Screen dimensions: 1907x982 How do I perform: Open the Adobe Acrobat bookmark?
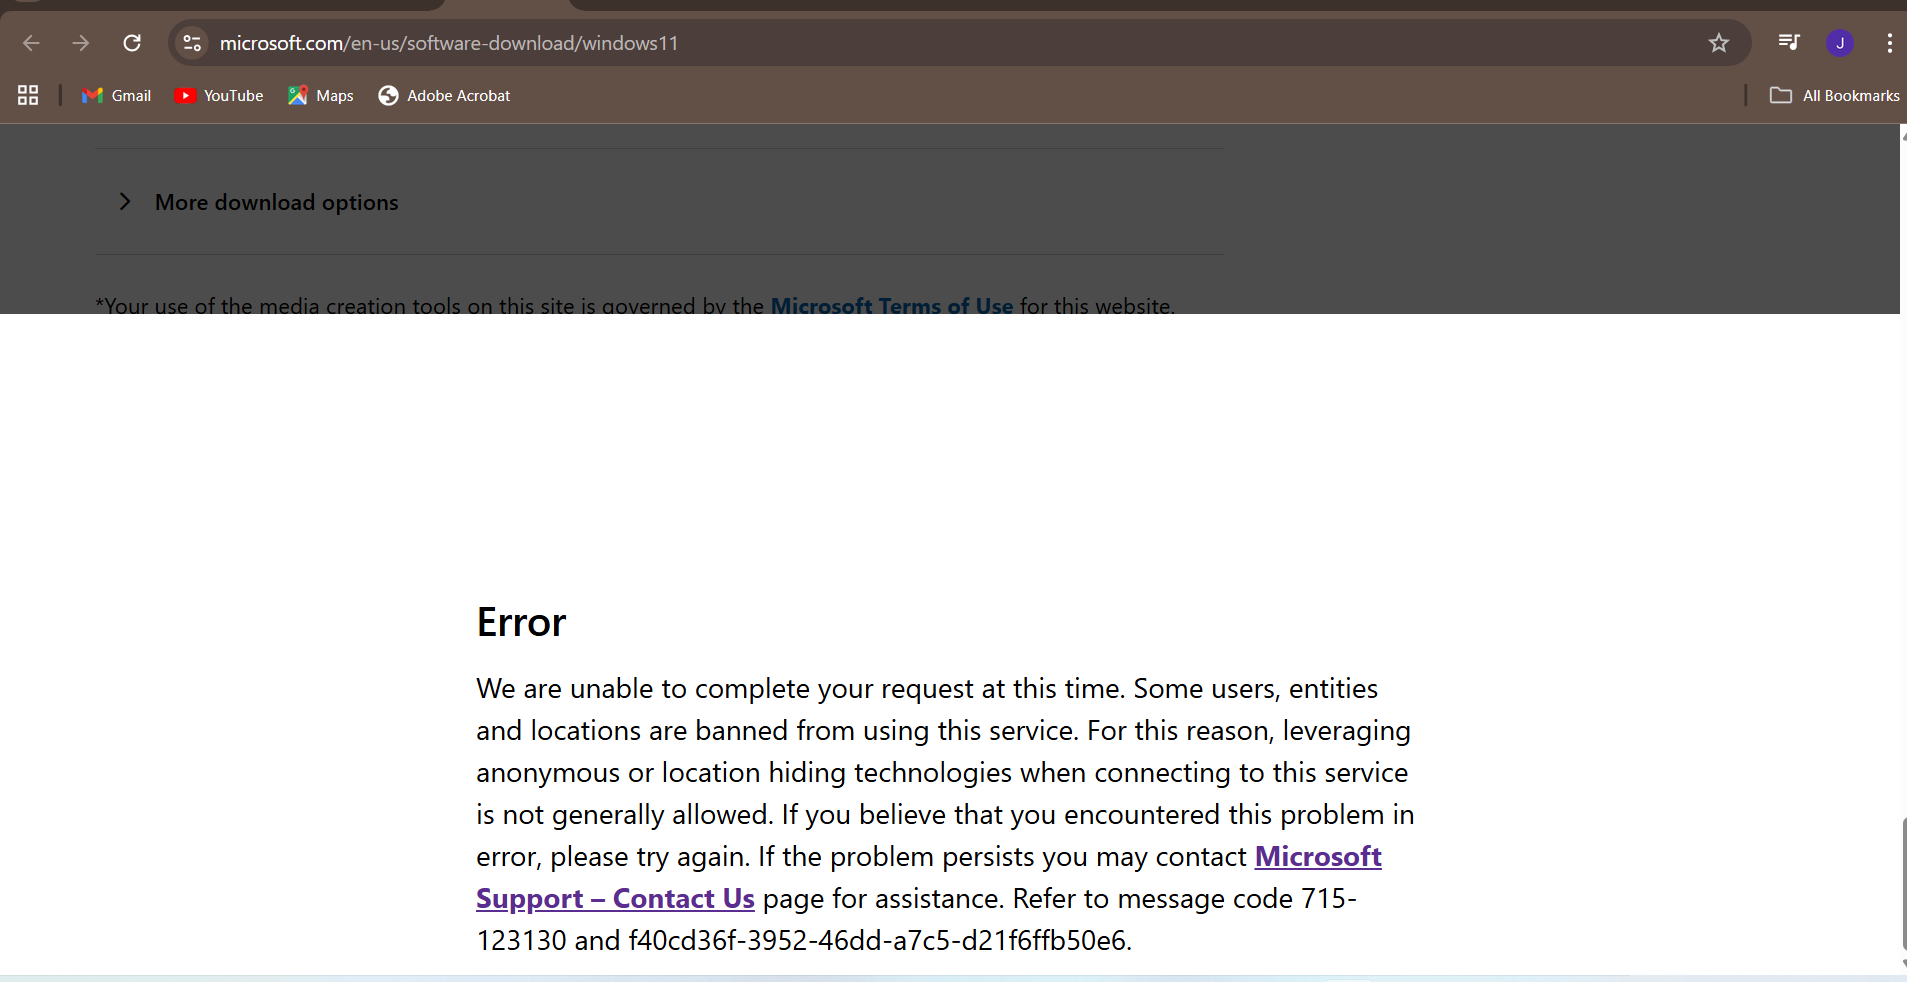coord(444,95)
